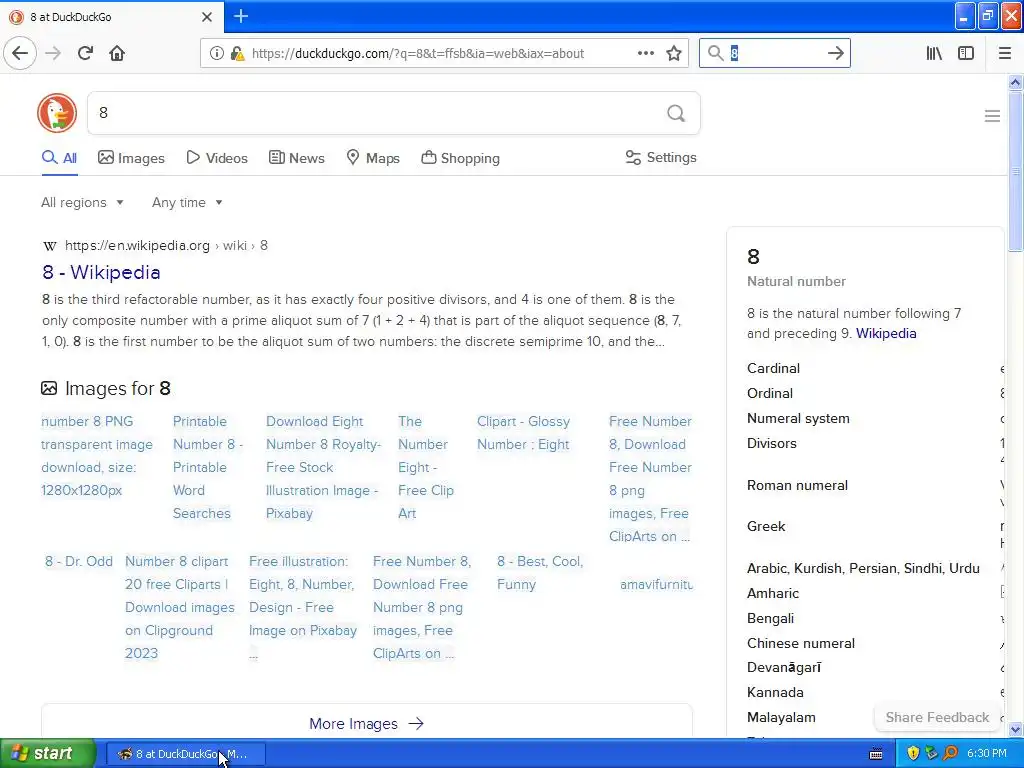Click the page scrollbar up arrow
This screenshot has height=768, width=1024.
(1016, 82)
